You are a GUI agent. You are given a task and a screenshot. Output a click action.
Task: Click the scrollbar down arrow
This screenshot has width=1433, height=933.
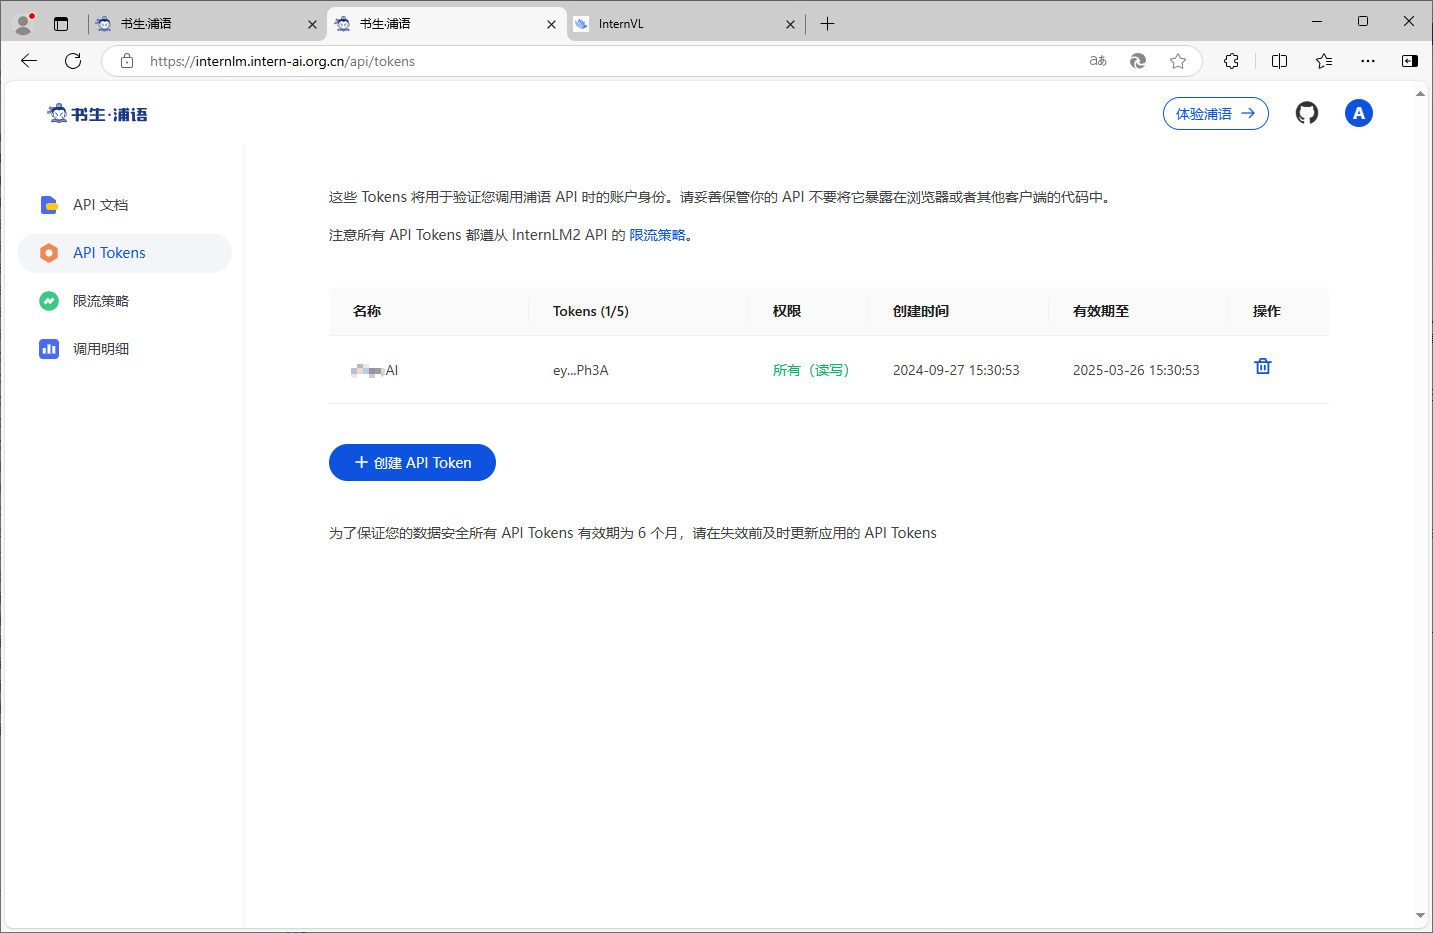pos(1421,916)
